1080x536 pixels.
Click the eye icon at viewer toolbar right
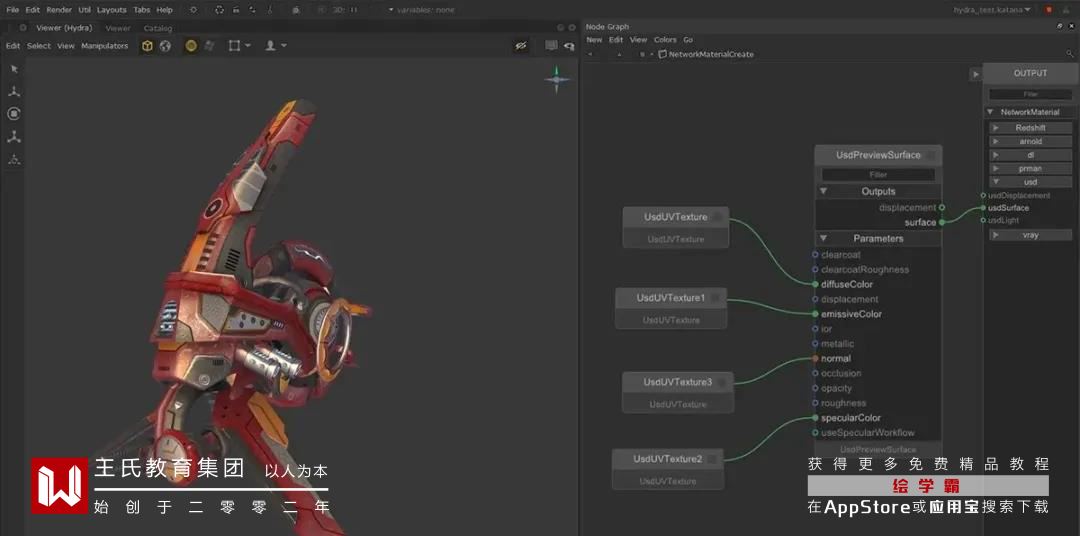[569, 46]
